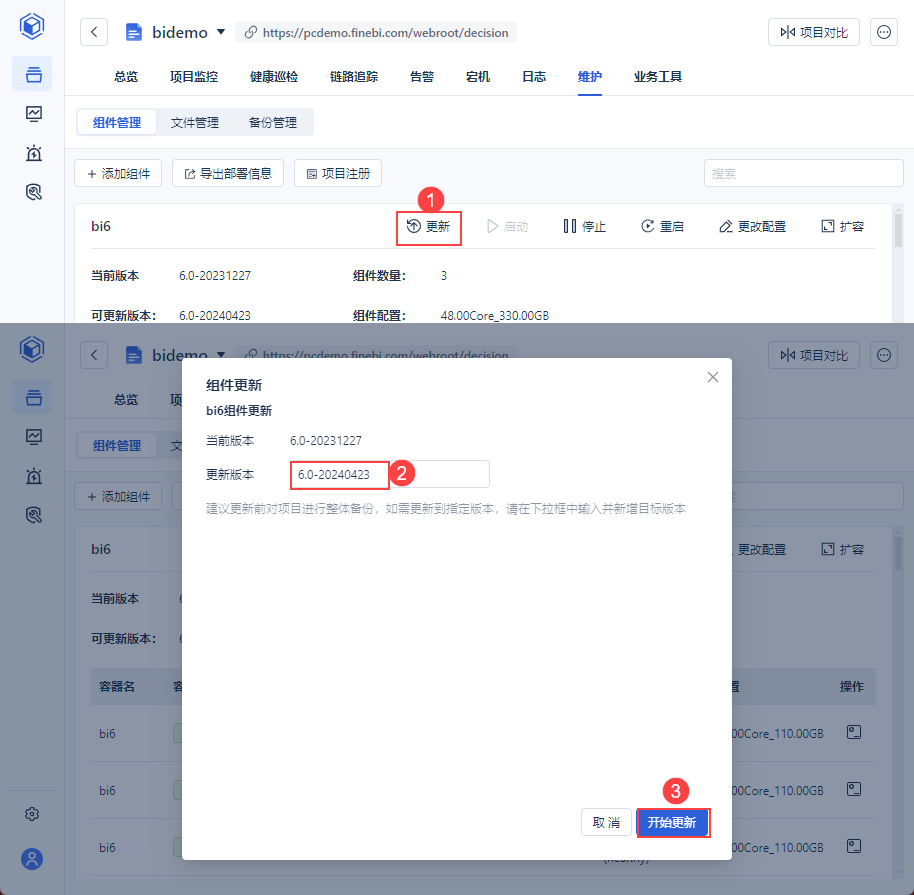Open the 更新版本 combo box in the dialog
The width and height of the screenshot is (914, 895).
pos(389,475)
